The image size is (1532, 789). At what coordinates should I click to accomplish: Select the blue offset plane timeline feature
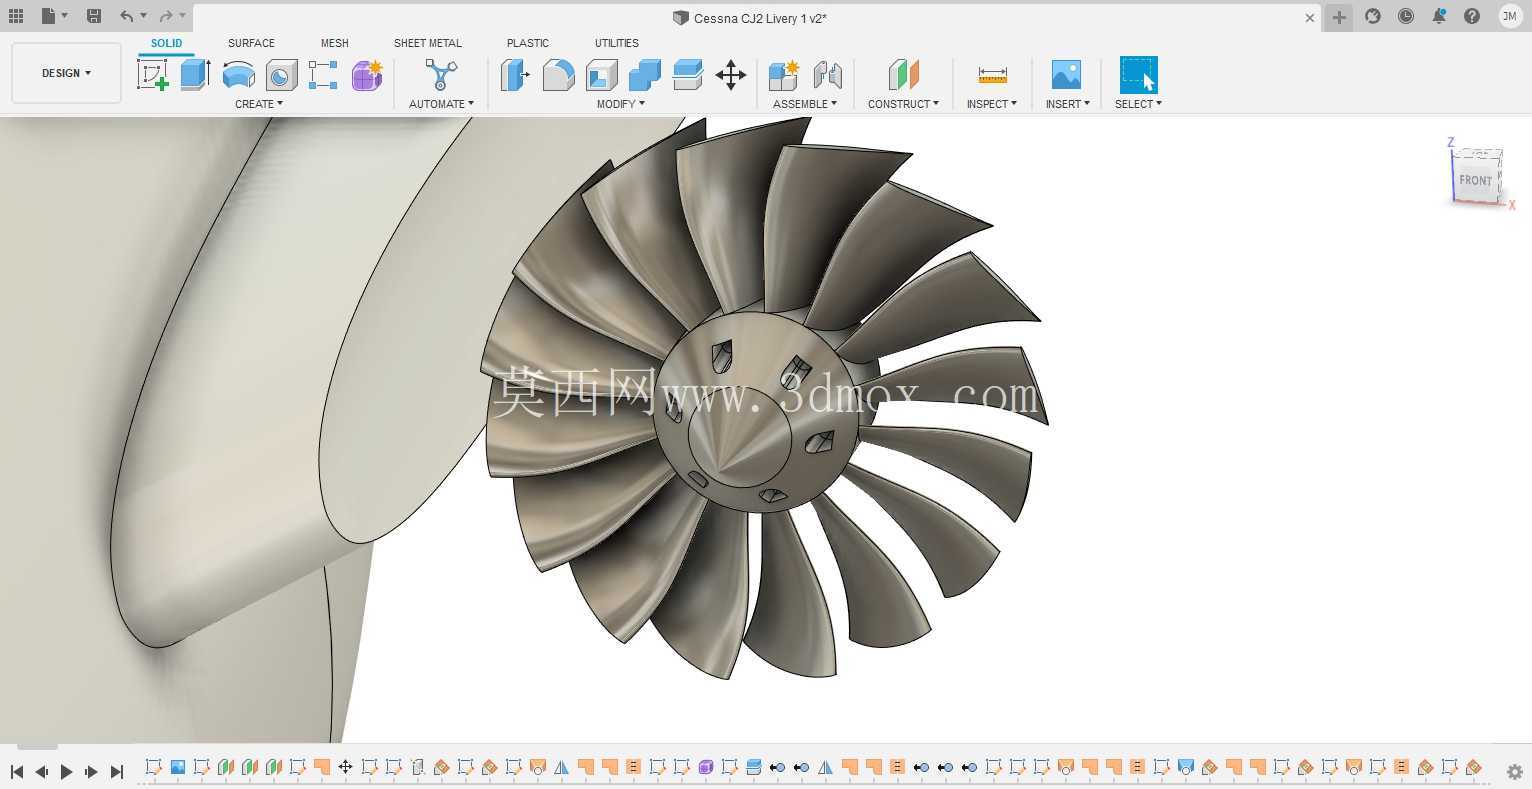753,767
